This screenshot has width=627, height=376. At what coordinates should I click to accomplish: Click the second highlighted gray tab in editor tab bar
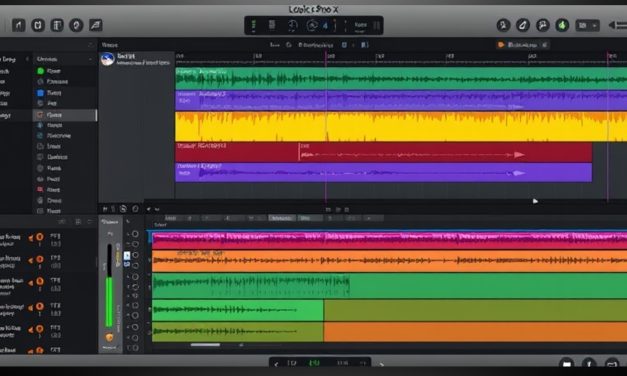(x=310, y=218)
